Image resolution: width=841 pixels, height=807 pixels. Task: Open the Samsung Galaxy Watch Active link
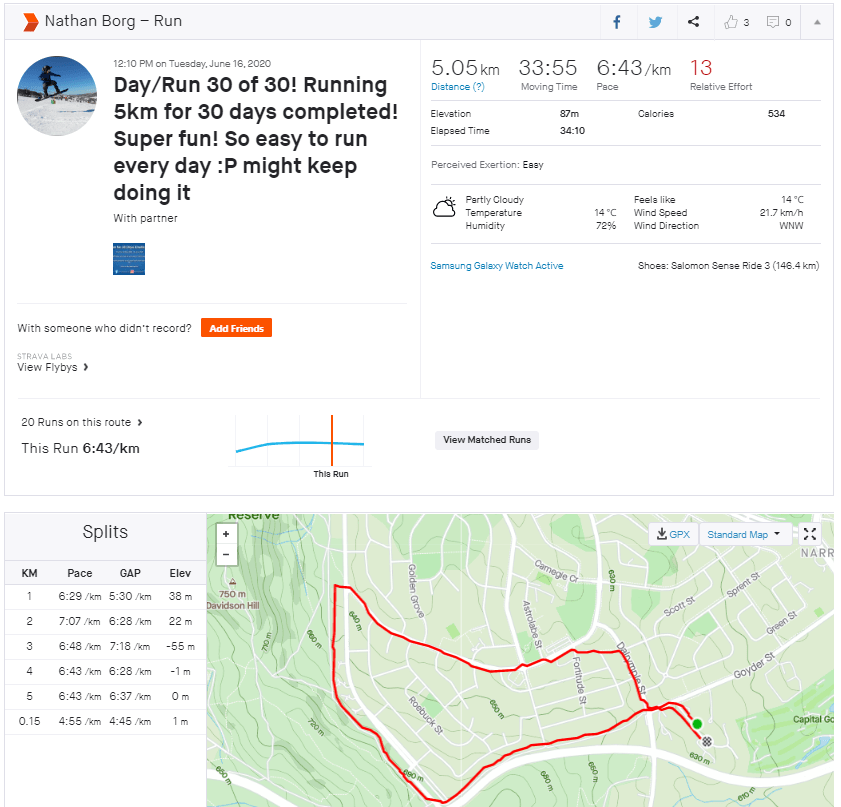tap(496, 266)
